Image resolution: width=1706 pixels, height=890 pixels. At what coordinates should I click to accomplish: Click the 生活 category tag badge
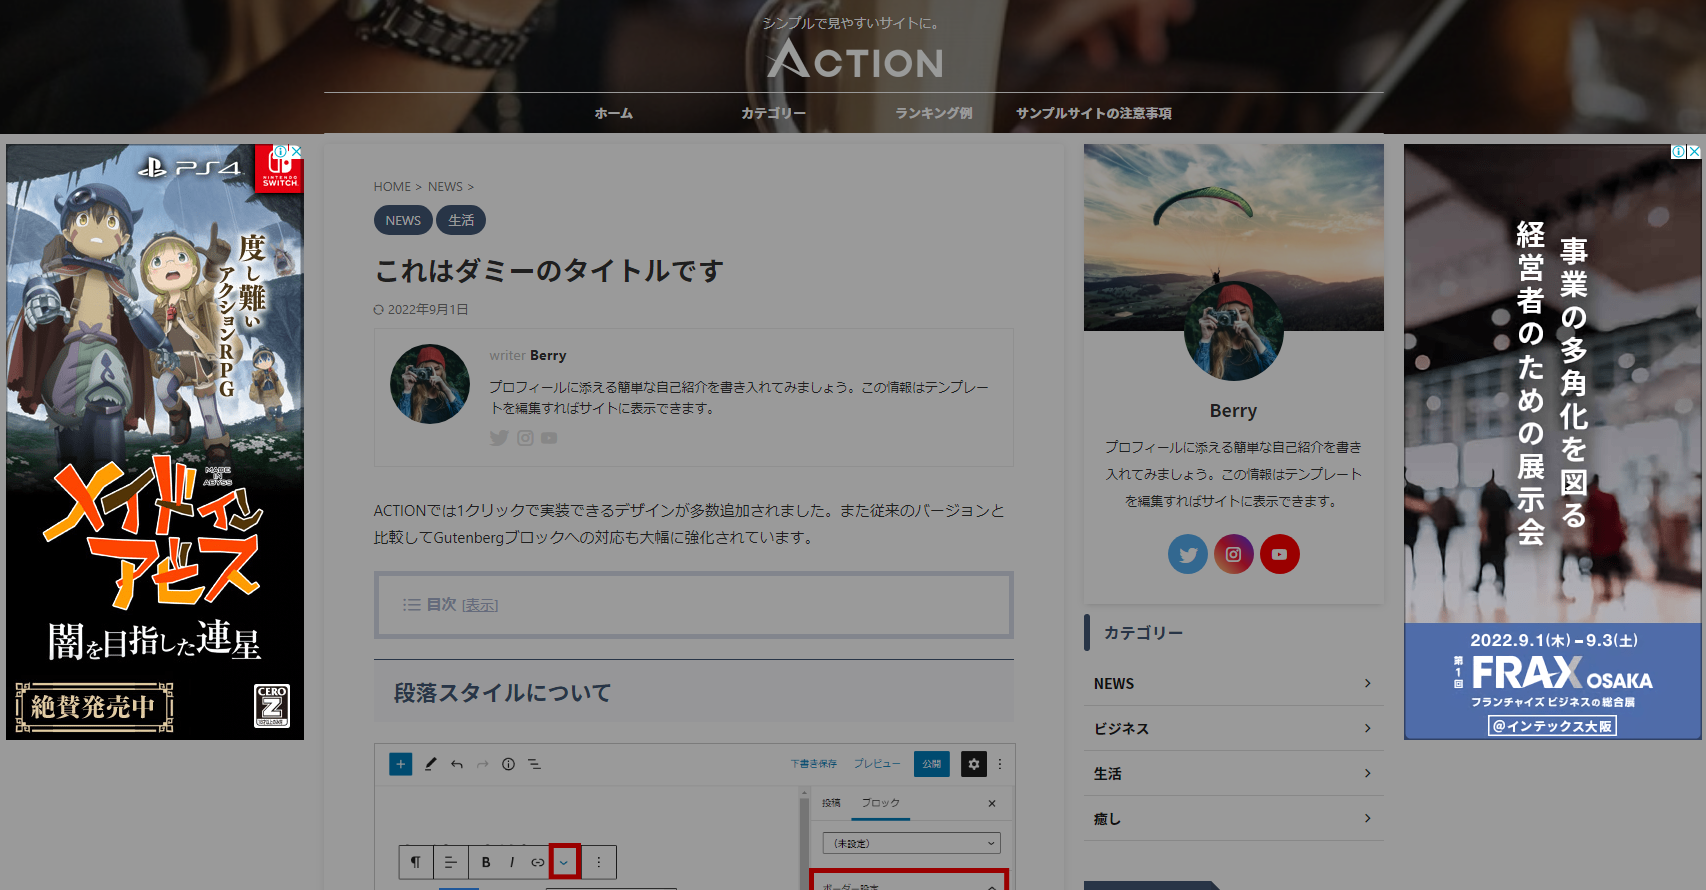click(x=461, y=220)
